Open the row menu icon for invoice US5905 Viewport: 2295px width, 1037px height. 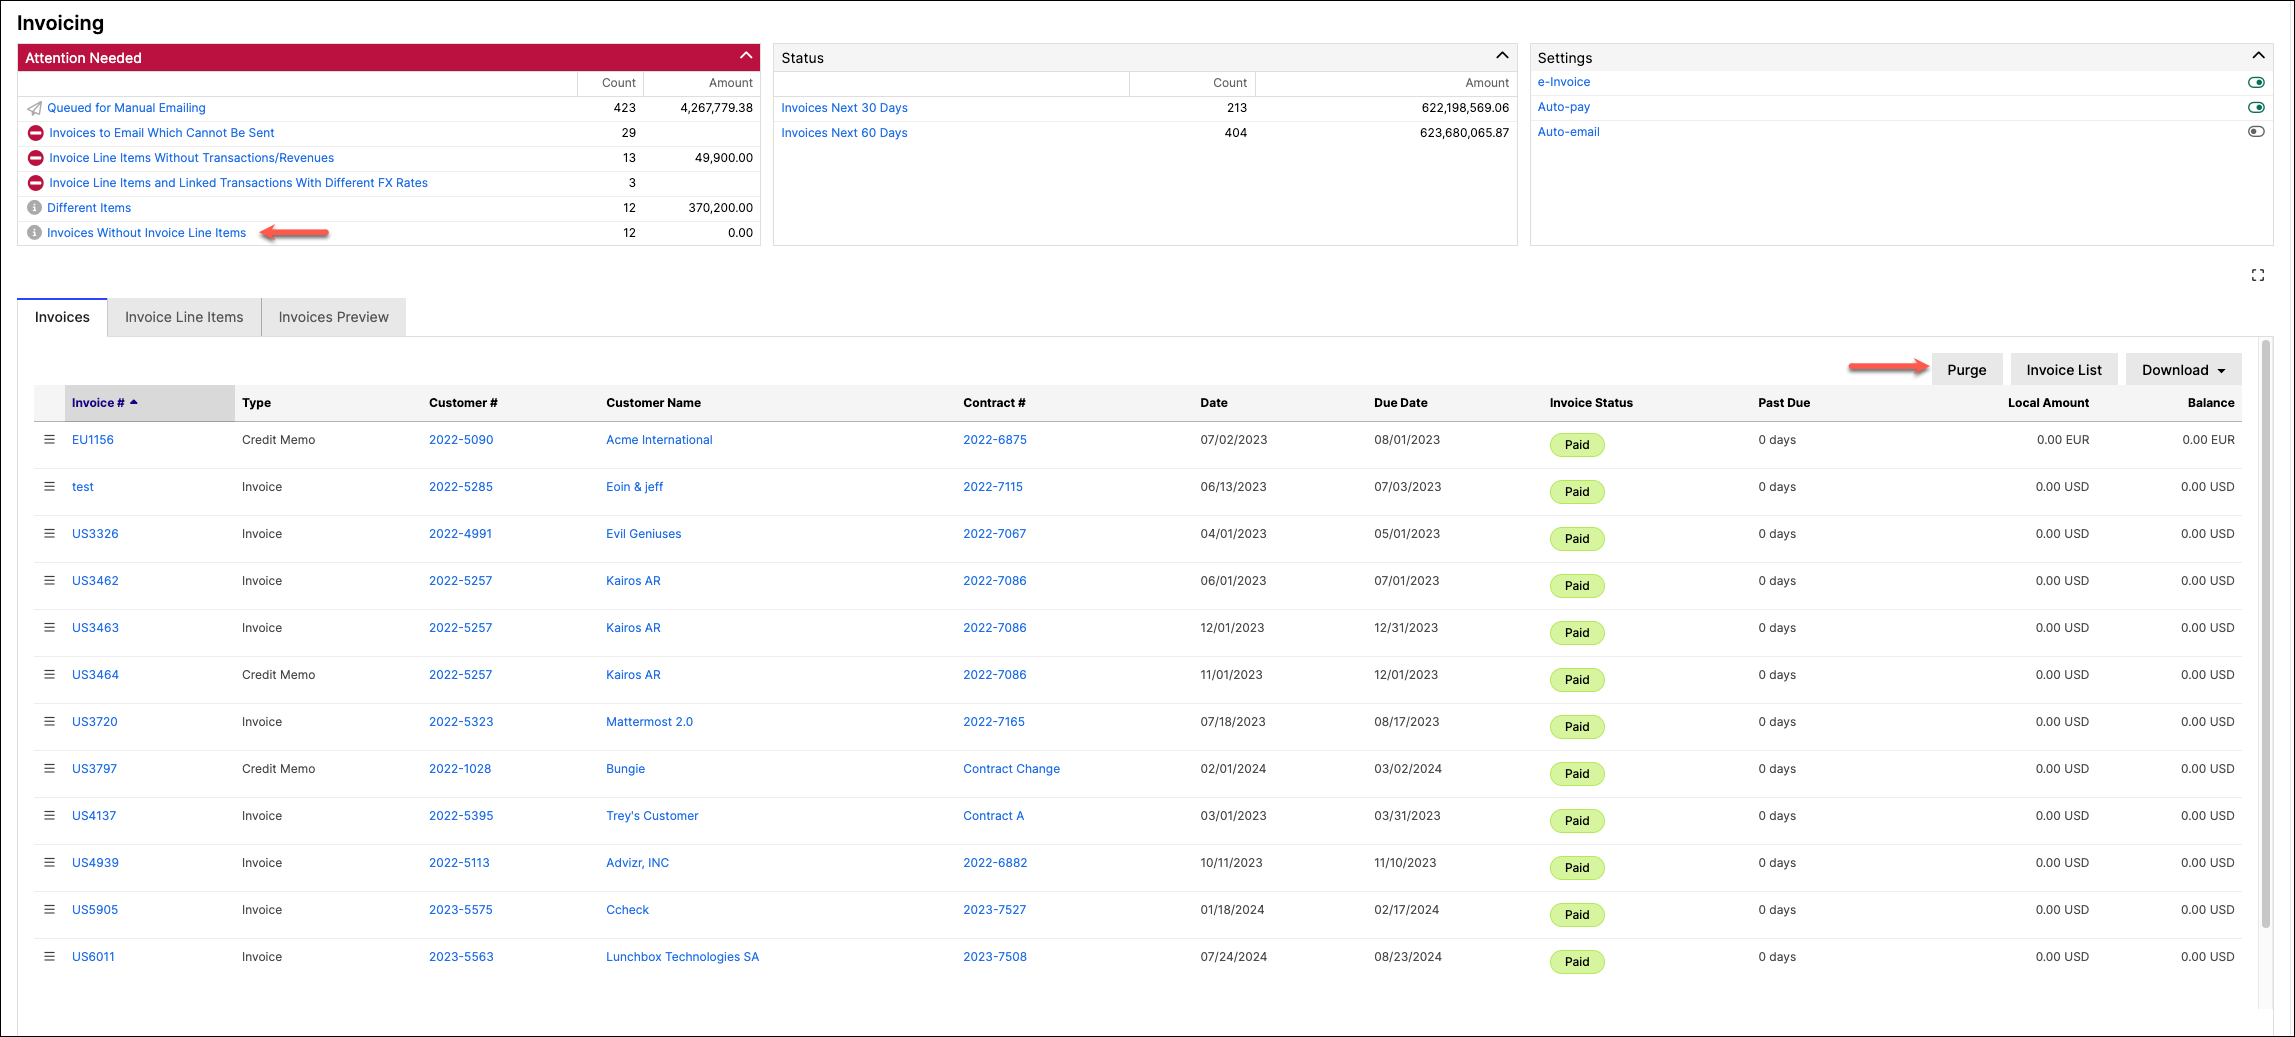tap(49, 909)
